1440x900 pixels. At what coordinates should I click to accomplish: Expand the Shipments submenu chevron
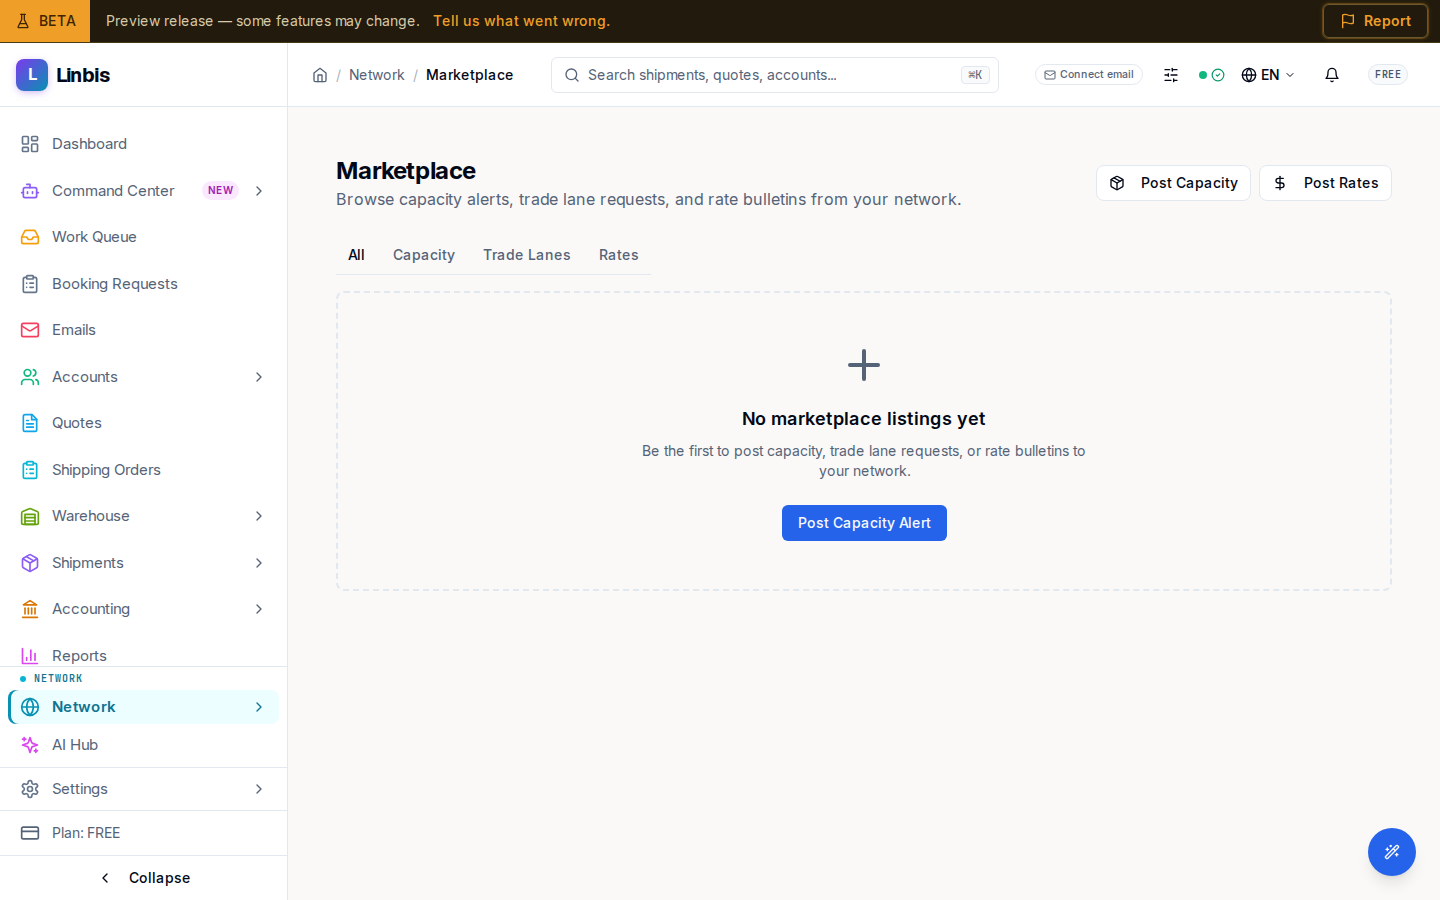[259, 563]
